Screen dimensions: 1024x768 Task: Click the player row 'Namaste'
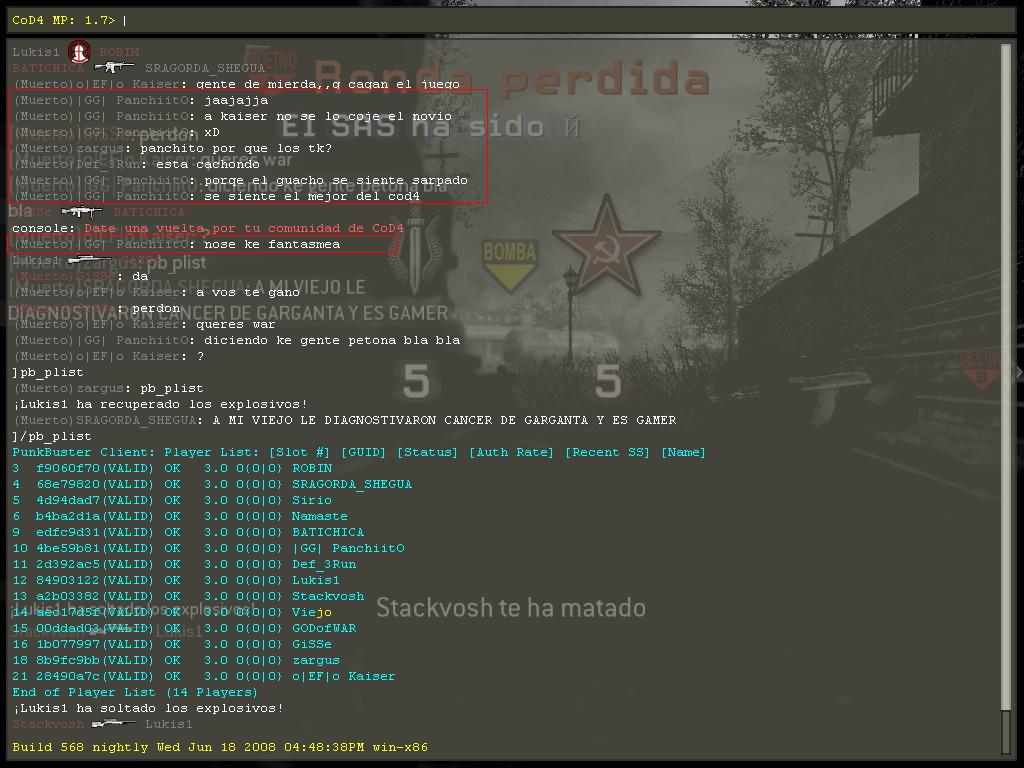pos(180,516)
